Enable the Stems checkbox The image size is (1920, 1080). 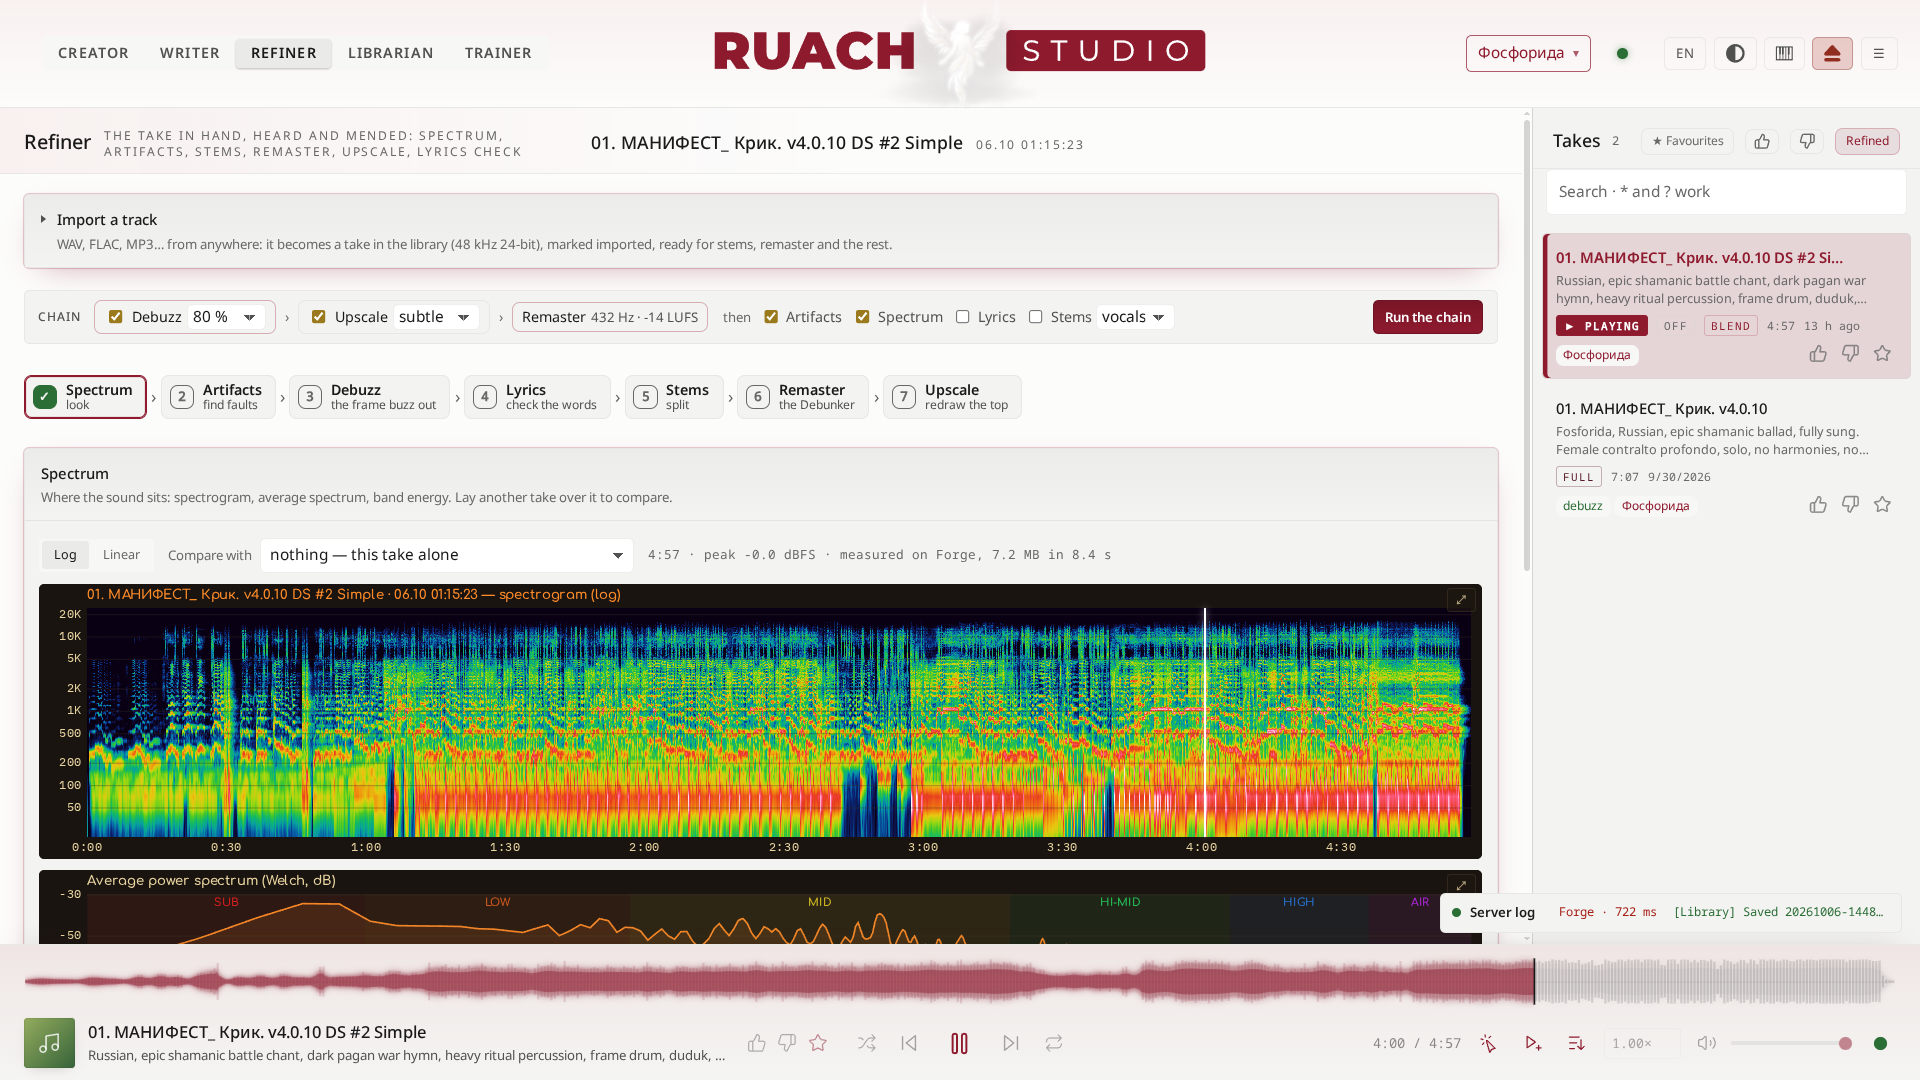point(1036,317)
